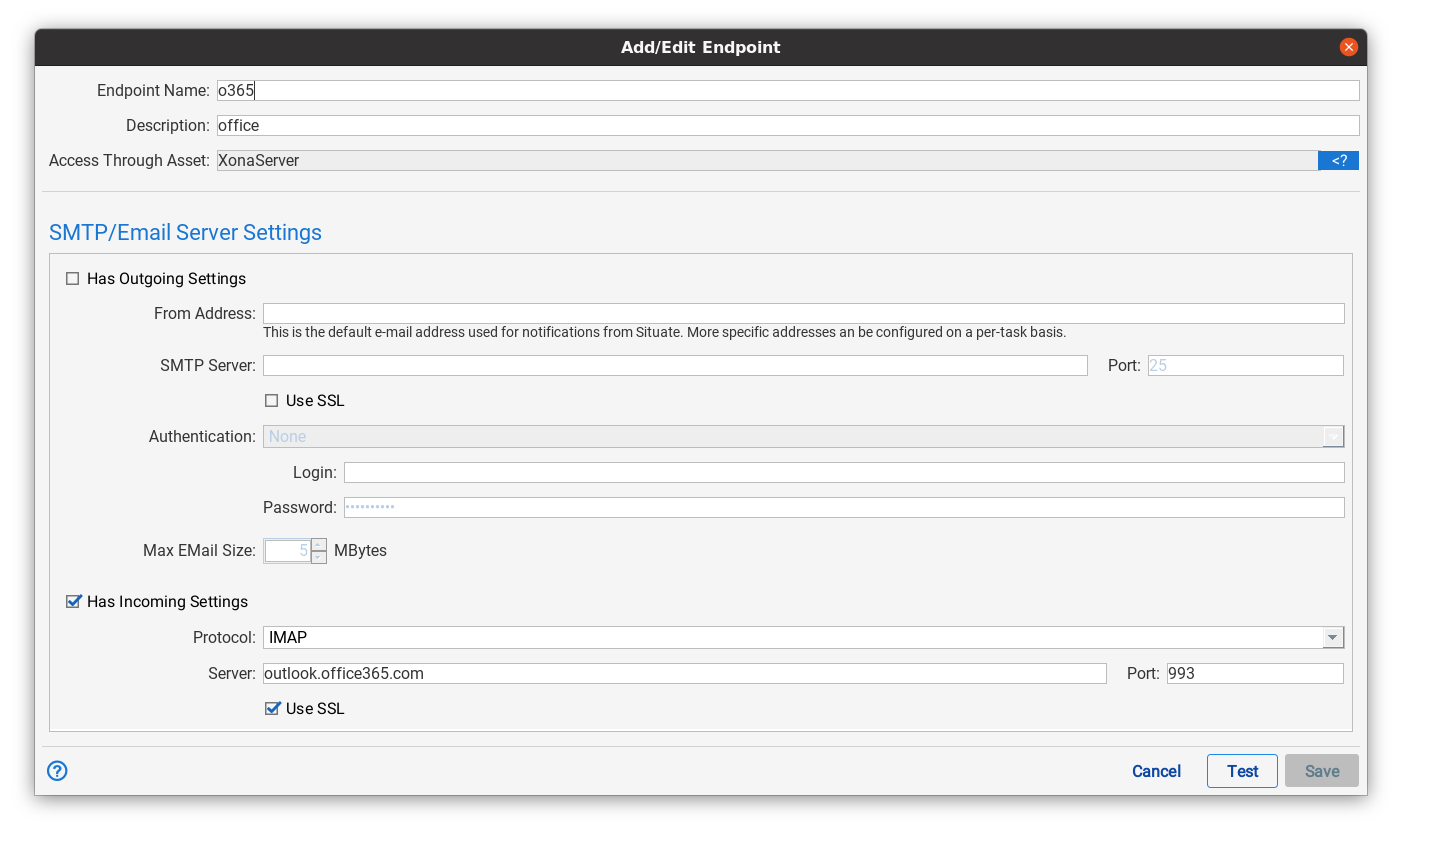Screen dimensions: 1448x866
Task: Increase Max EMail Size with up arrow
Action: coord(319,545)
